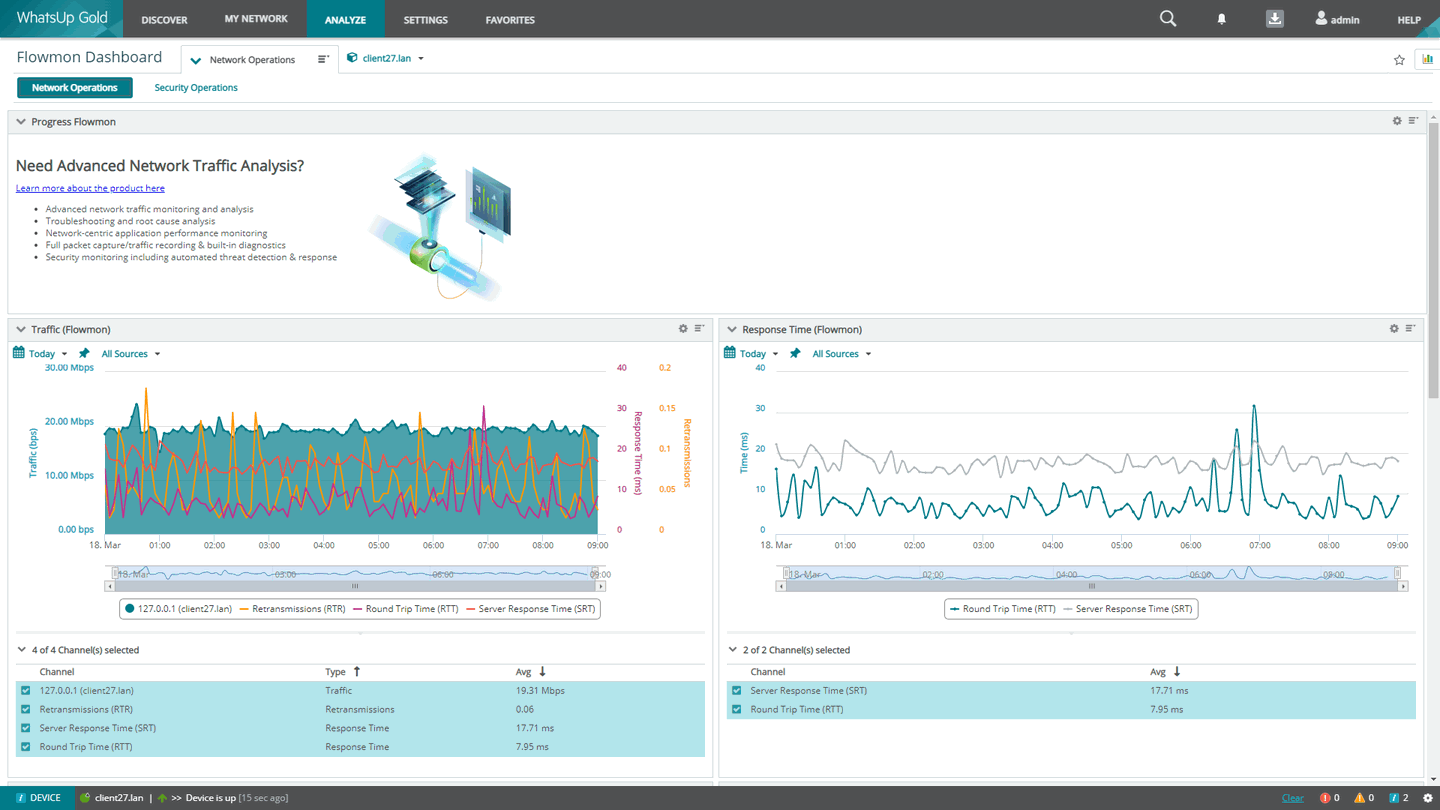The image size is (1440, 810).
Task: Open the notifications bell
Action: click(x=1221, y=19)
